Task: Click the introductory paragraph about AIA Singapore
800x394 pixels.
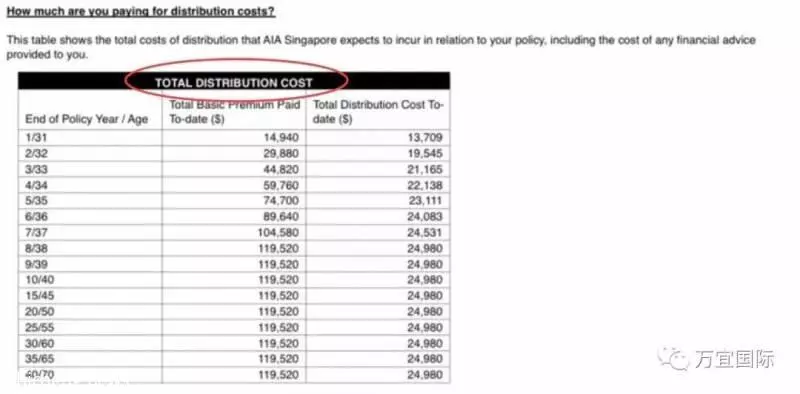Action: click(x=381, y=47)
